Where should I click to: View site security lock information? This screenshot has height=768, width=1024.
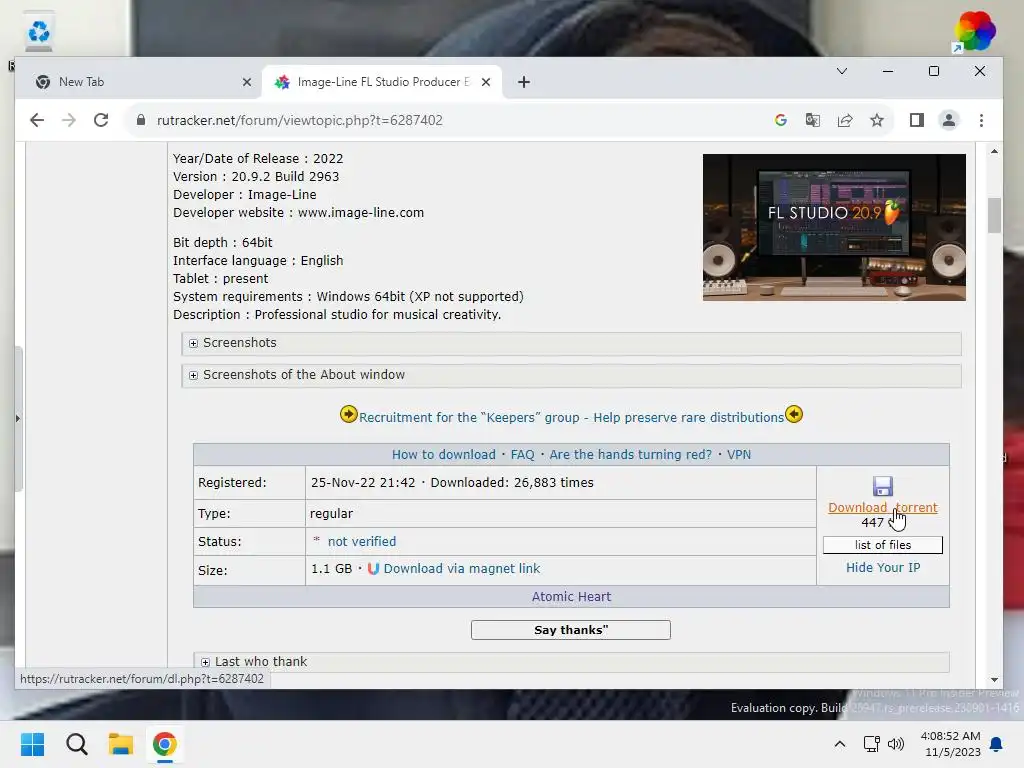pyautogui.click(x=140, y=120)
